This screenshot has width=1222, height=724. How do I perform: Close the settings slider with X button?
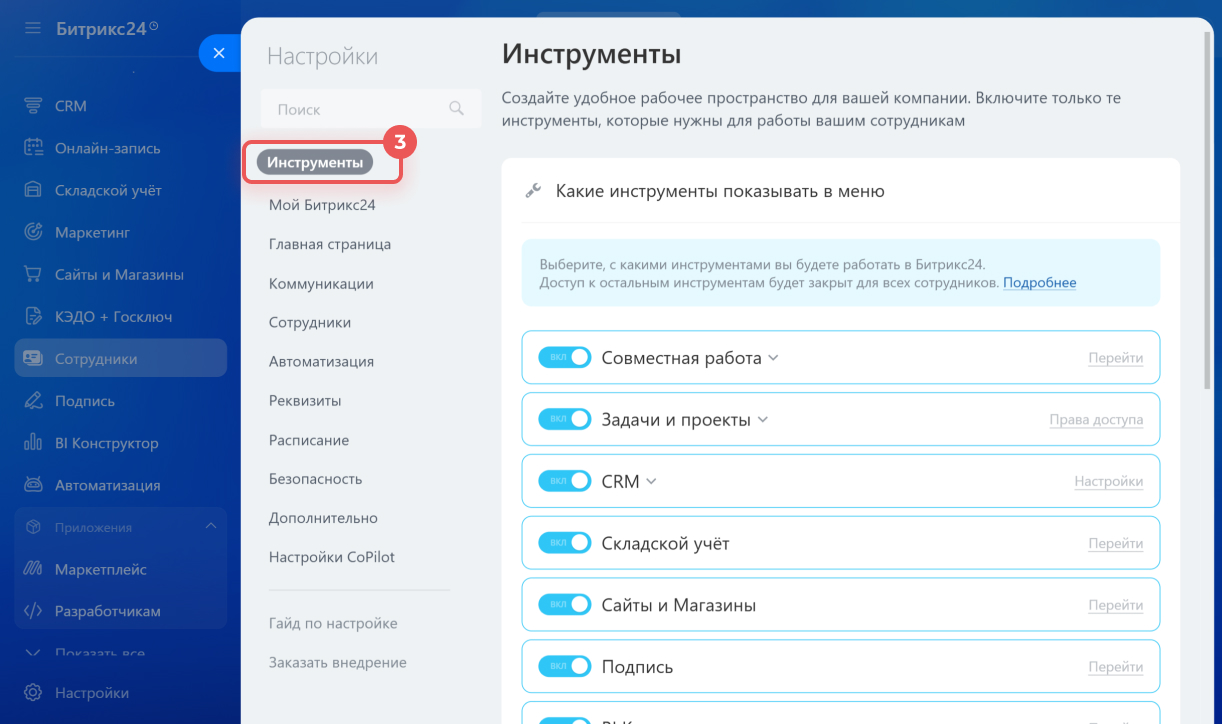[x=219, y=53]
